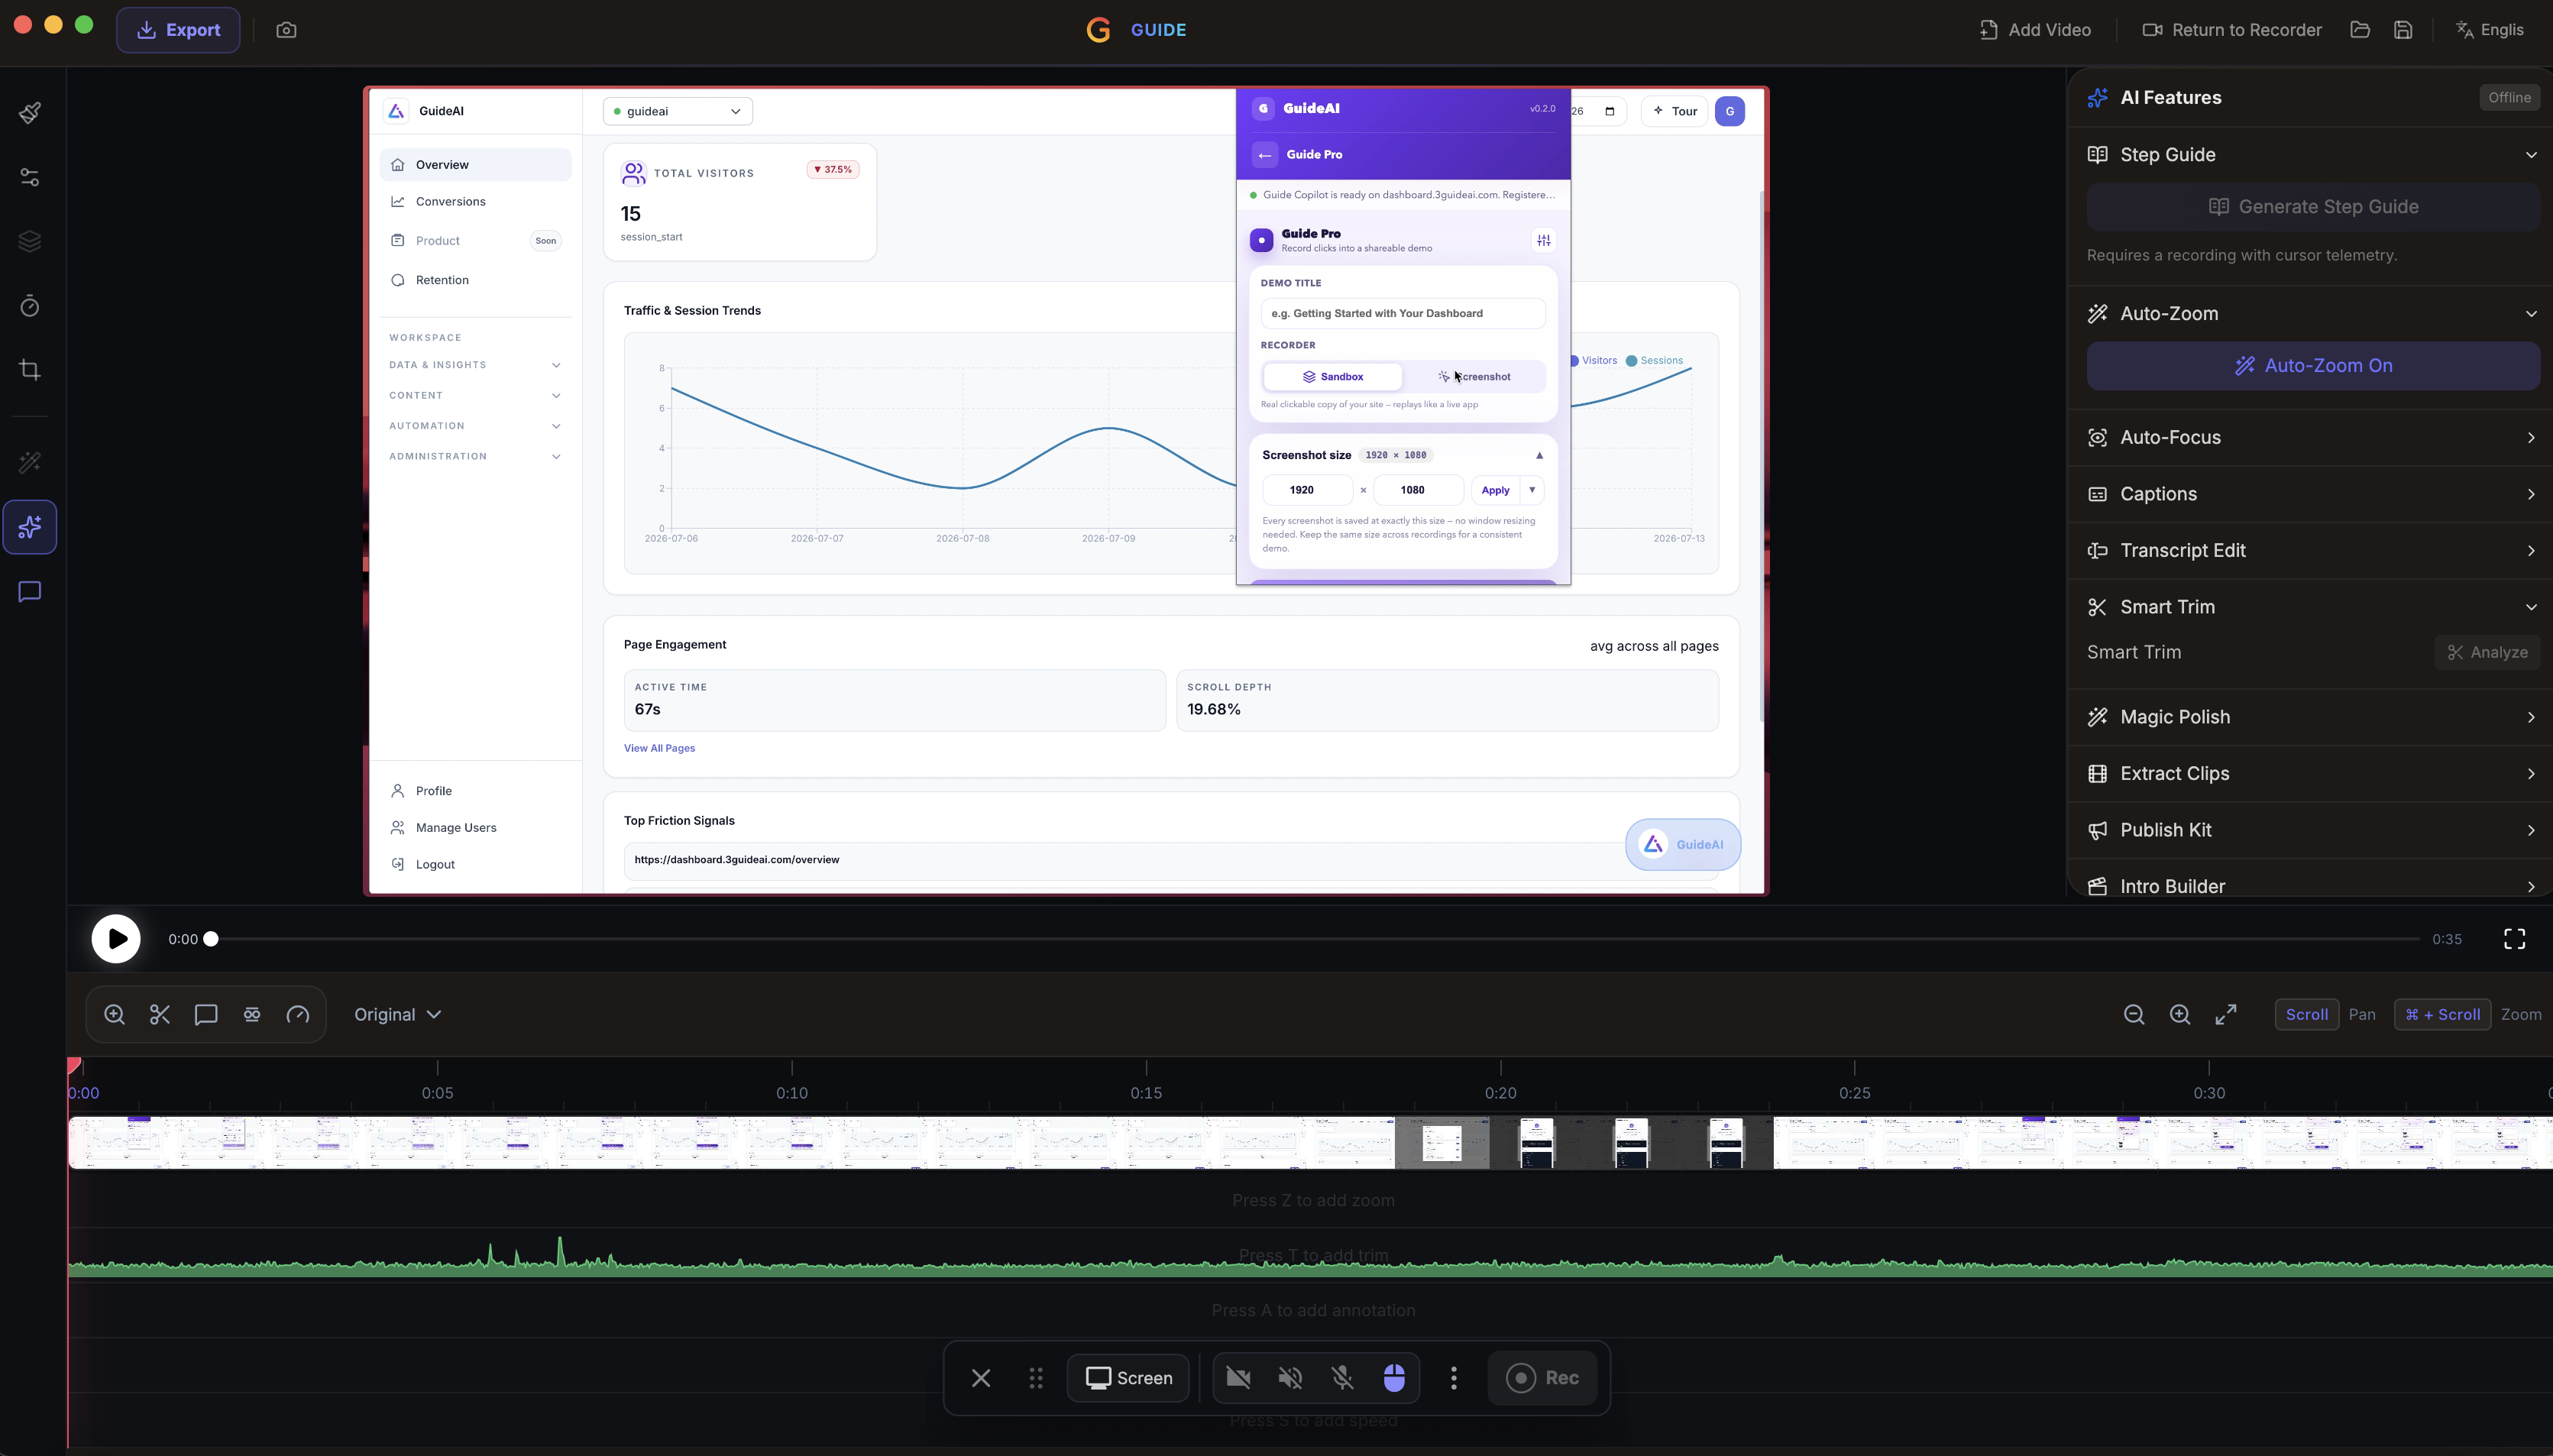The height and width of the screenshot is (1456, 2553).
Task: Select Pan mode for timeline
Action: [2362, 1014]
